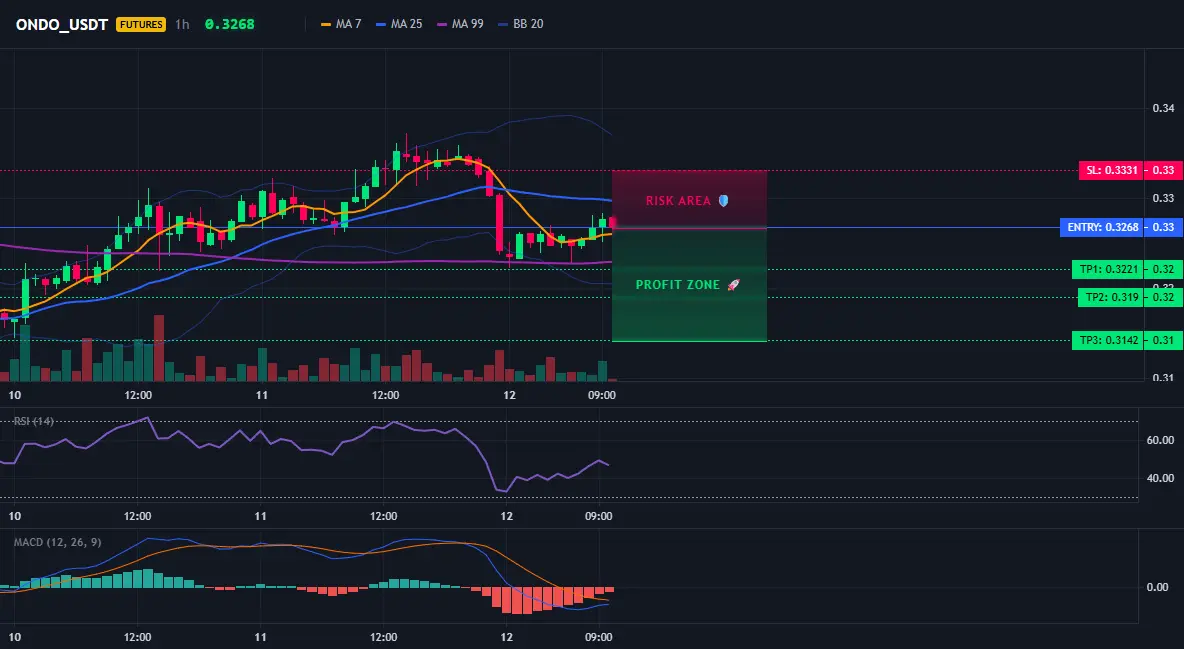The image size is (1184, 649).
Task: Click the MA 7 orange color swatch
Action: pyautogui.click(x=326, y=24)
